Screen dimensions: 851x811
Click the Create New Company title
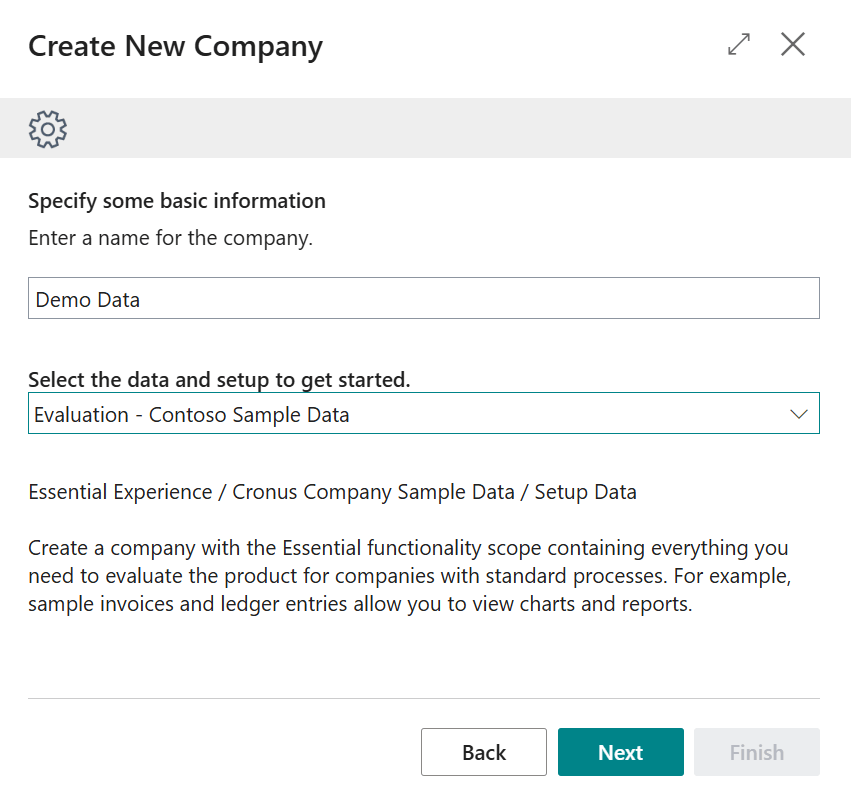[175, 46]
